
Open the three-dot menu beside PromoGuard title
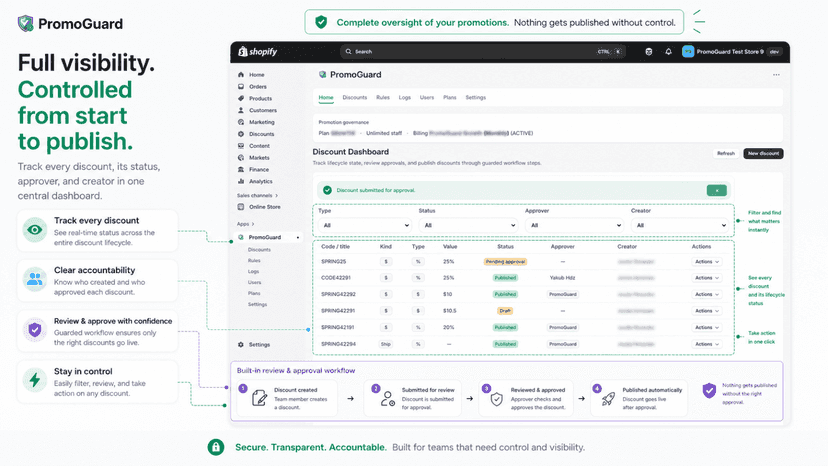pyautogui.click(x=776, y=74)
